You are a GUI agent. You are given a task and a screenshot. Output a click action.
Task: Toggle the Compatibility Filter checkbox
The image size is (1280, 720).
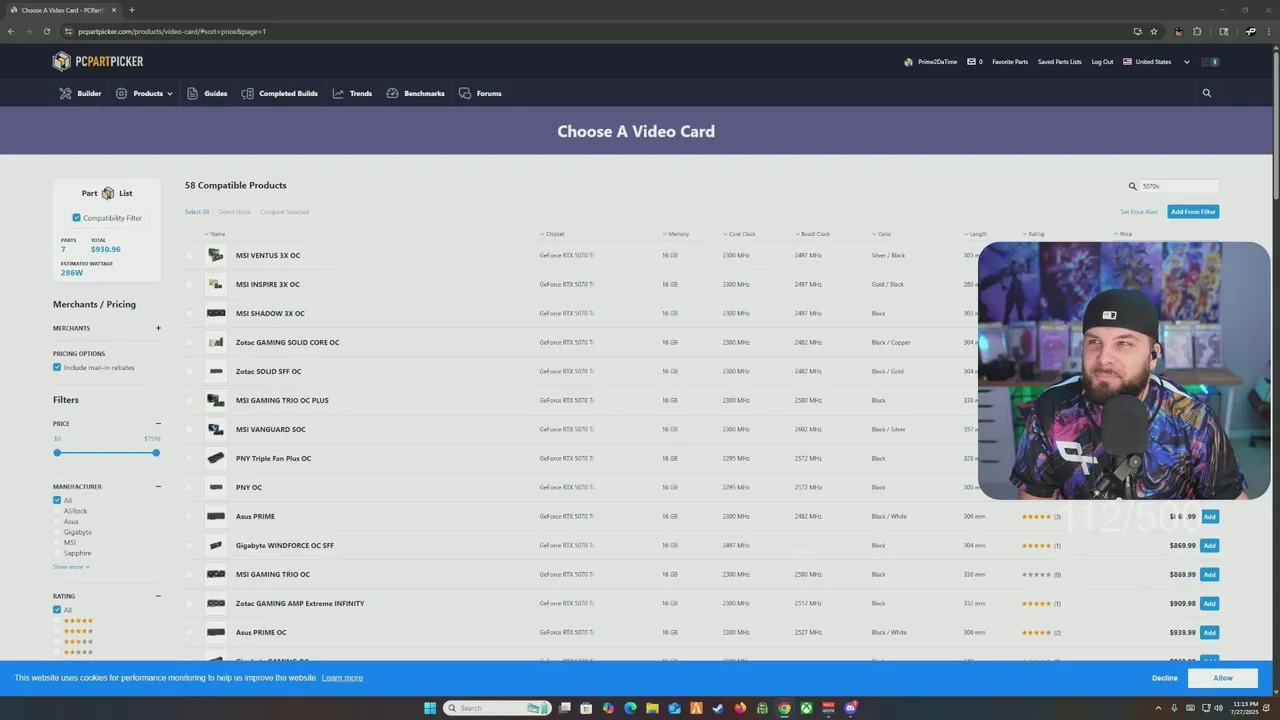pos(76,217)
